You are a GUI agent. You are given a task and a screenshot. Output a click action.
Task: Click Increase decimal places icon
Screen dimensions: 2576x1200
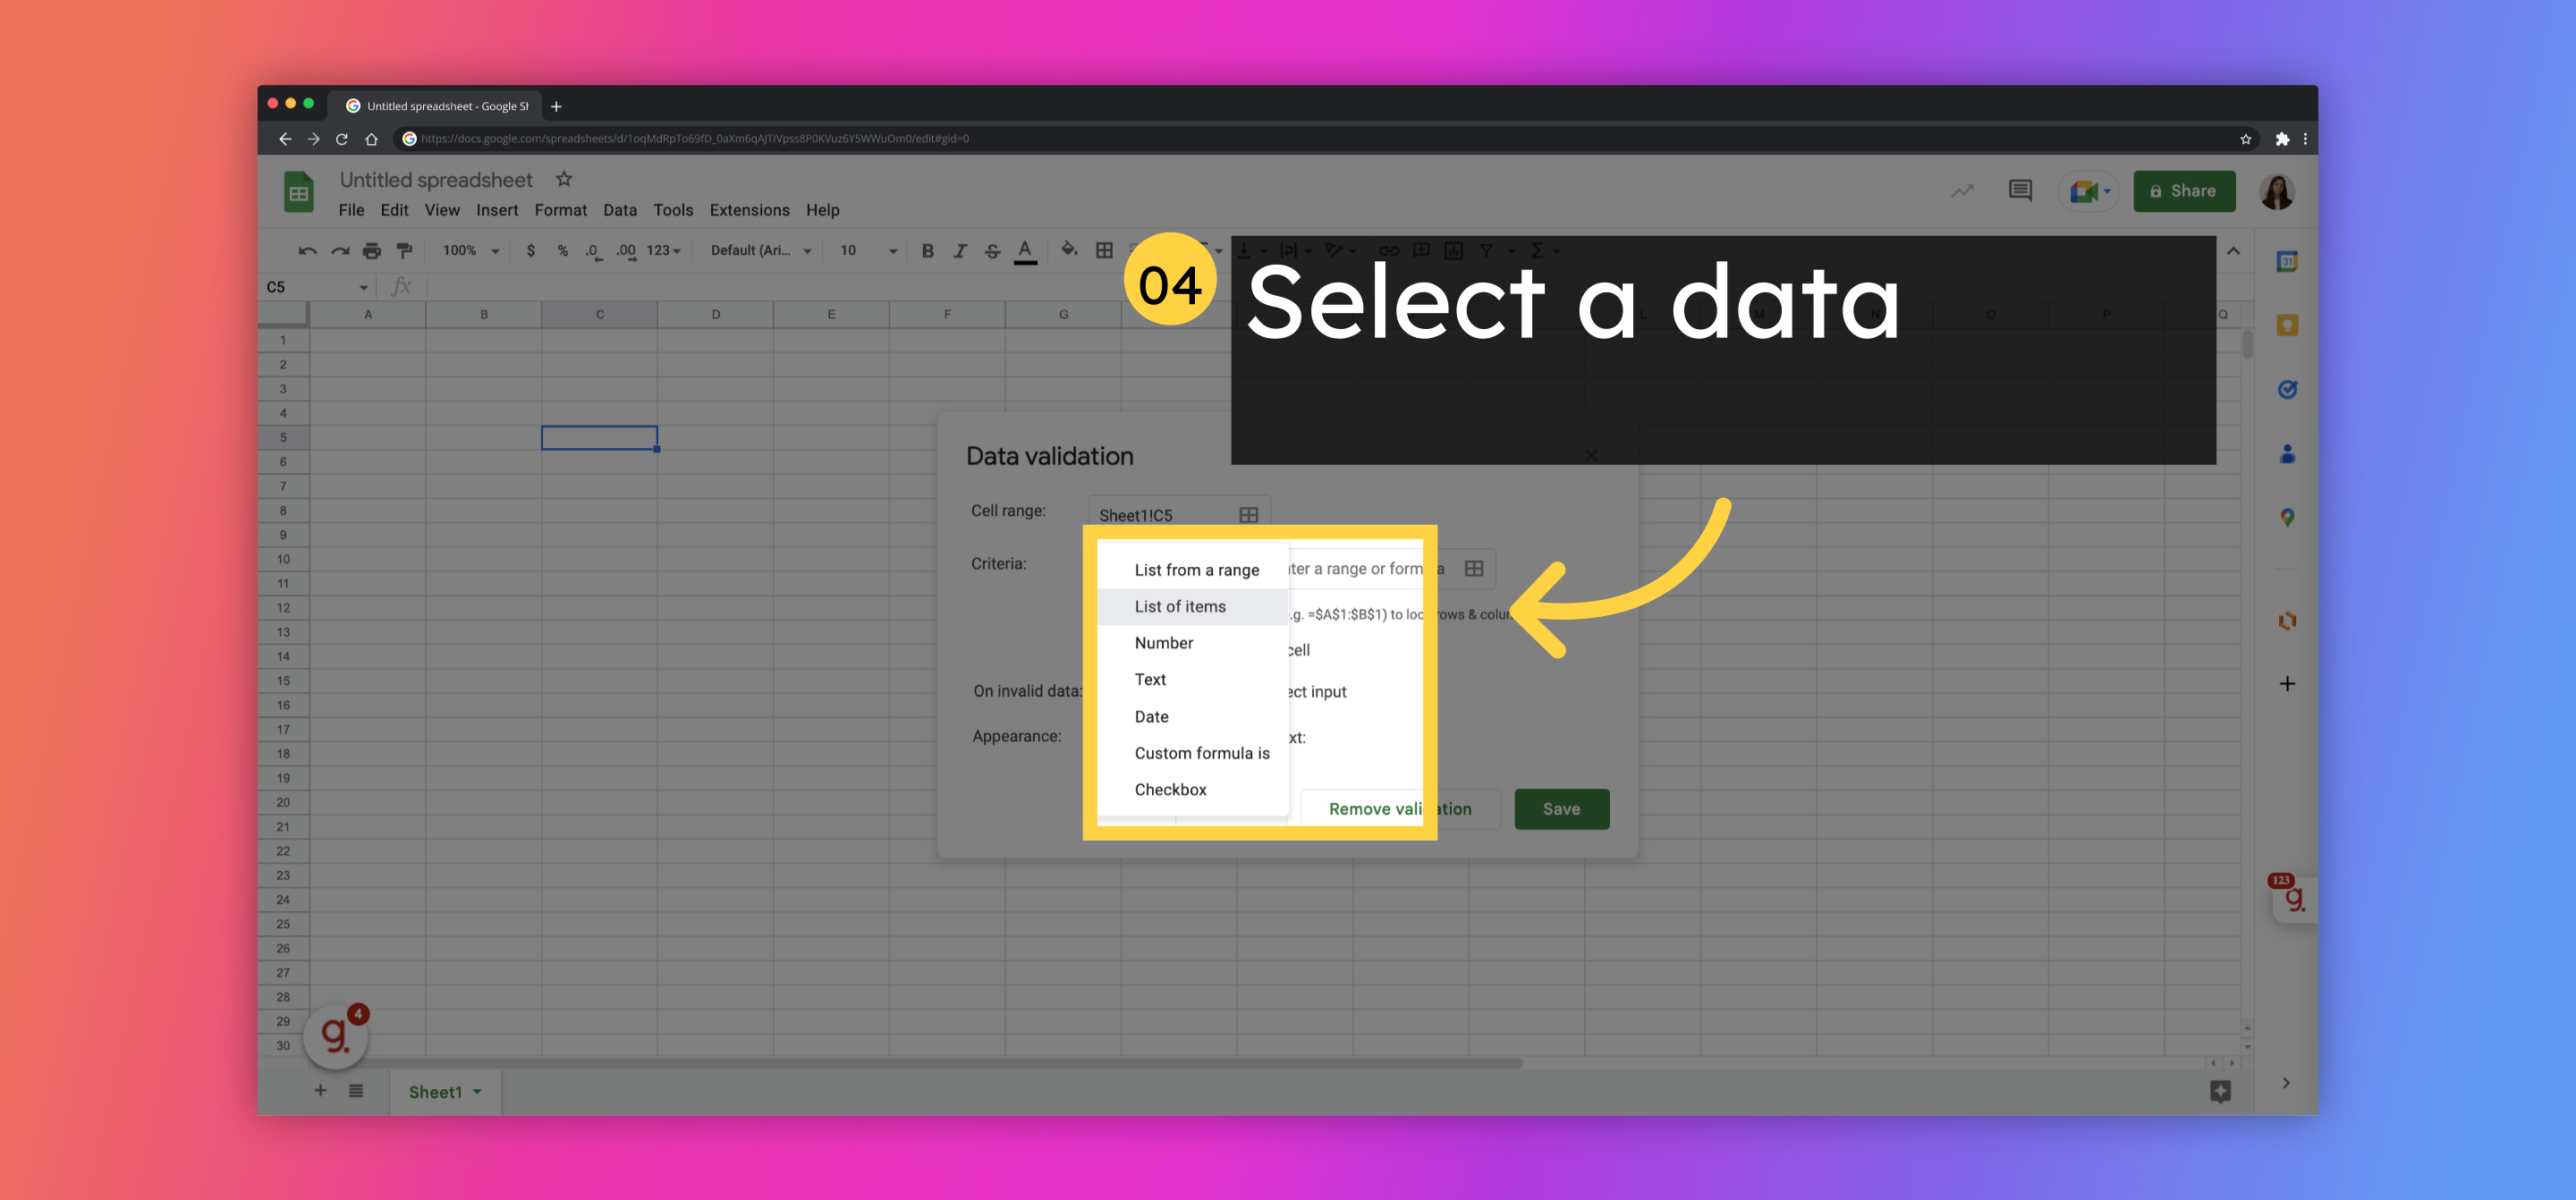pos(626,251)
